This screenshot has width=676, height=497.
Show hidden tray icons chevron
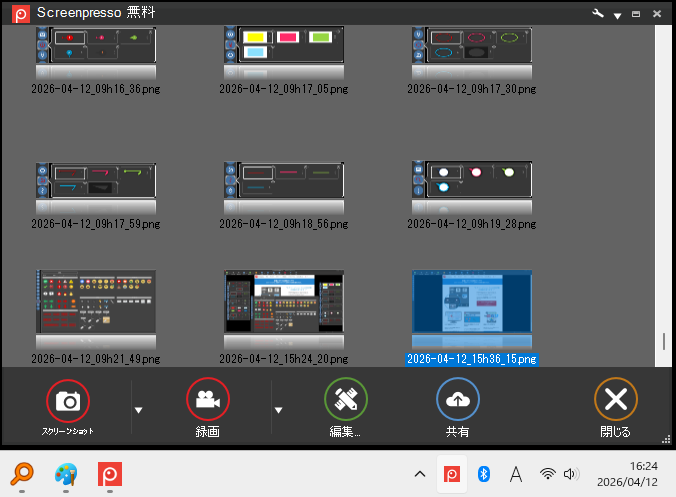pos(420,474)
